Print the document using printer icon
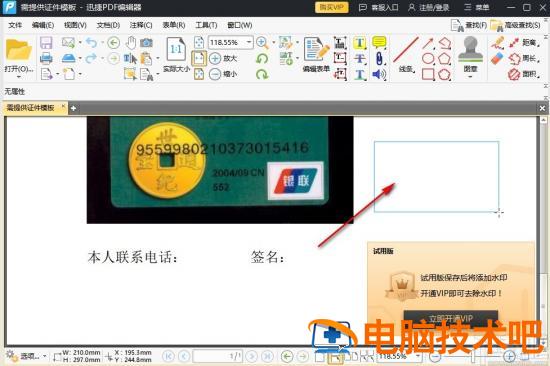The height and width of the screenshot is (366, 550). (x=46, y=58)
